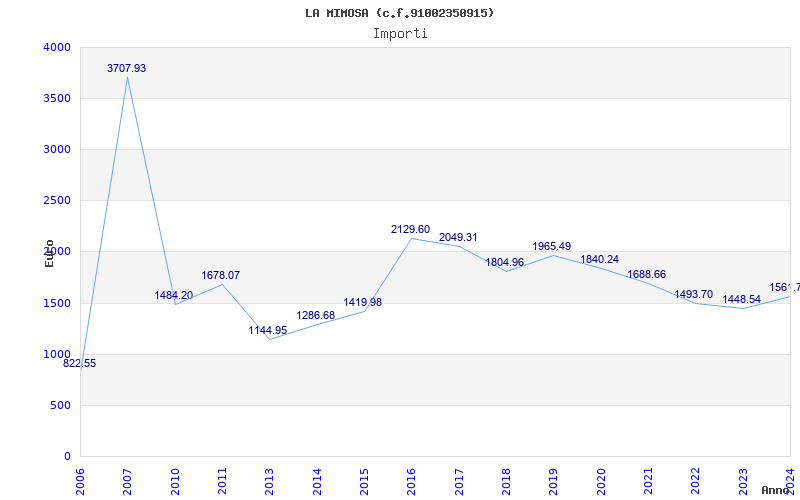Click the 2011 x-axis year label
800x500 pixels.
222,482
